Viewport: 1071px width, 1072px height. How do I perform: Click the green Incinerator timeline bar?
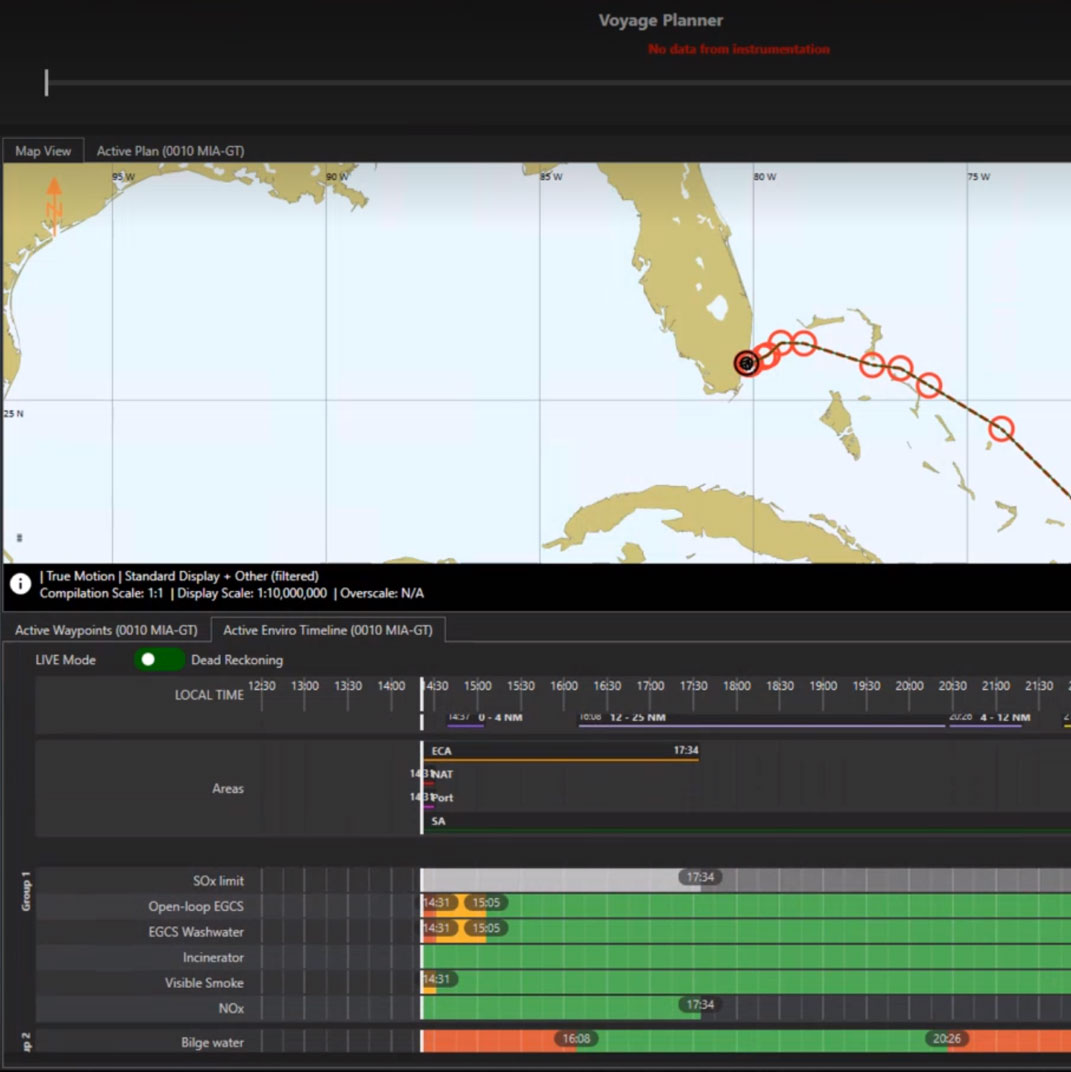pos(740,957)
